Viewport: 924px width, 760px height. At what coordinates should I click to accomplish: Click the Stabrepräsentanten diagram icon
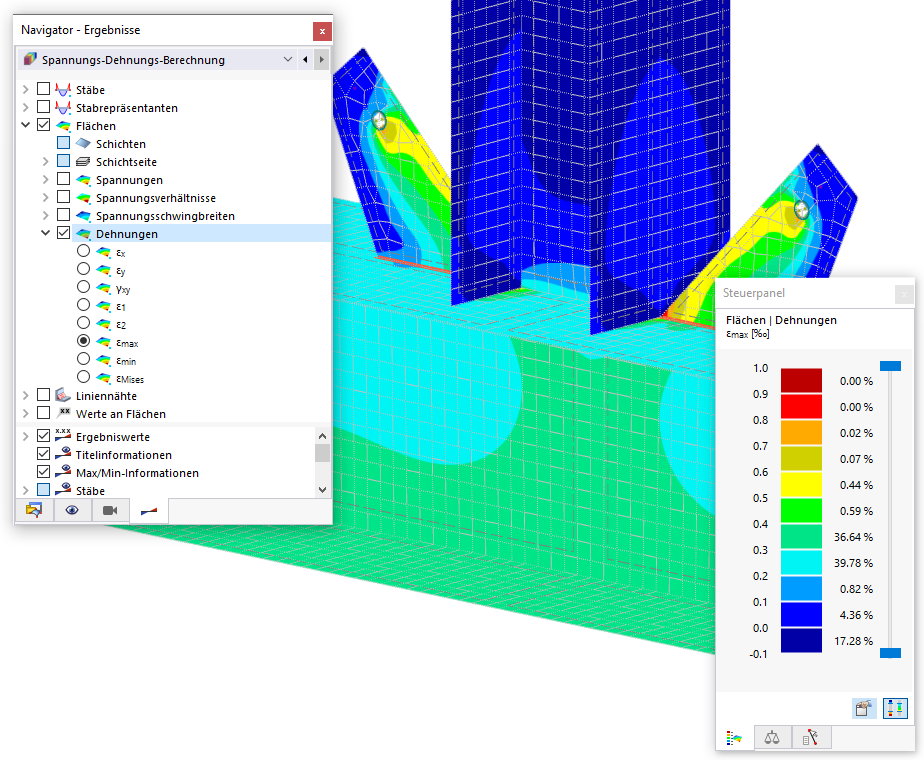63,108
